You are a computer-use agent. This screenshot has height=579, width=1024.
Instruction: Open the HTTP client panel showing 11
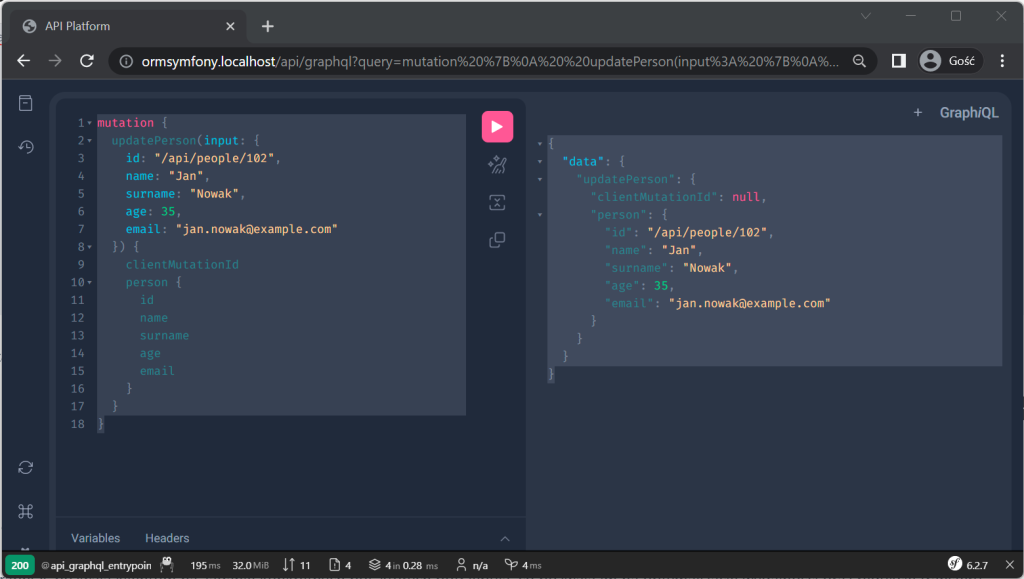click(296, 565)
